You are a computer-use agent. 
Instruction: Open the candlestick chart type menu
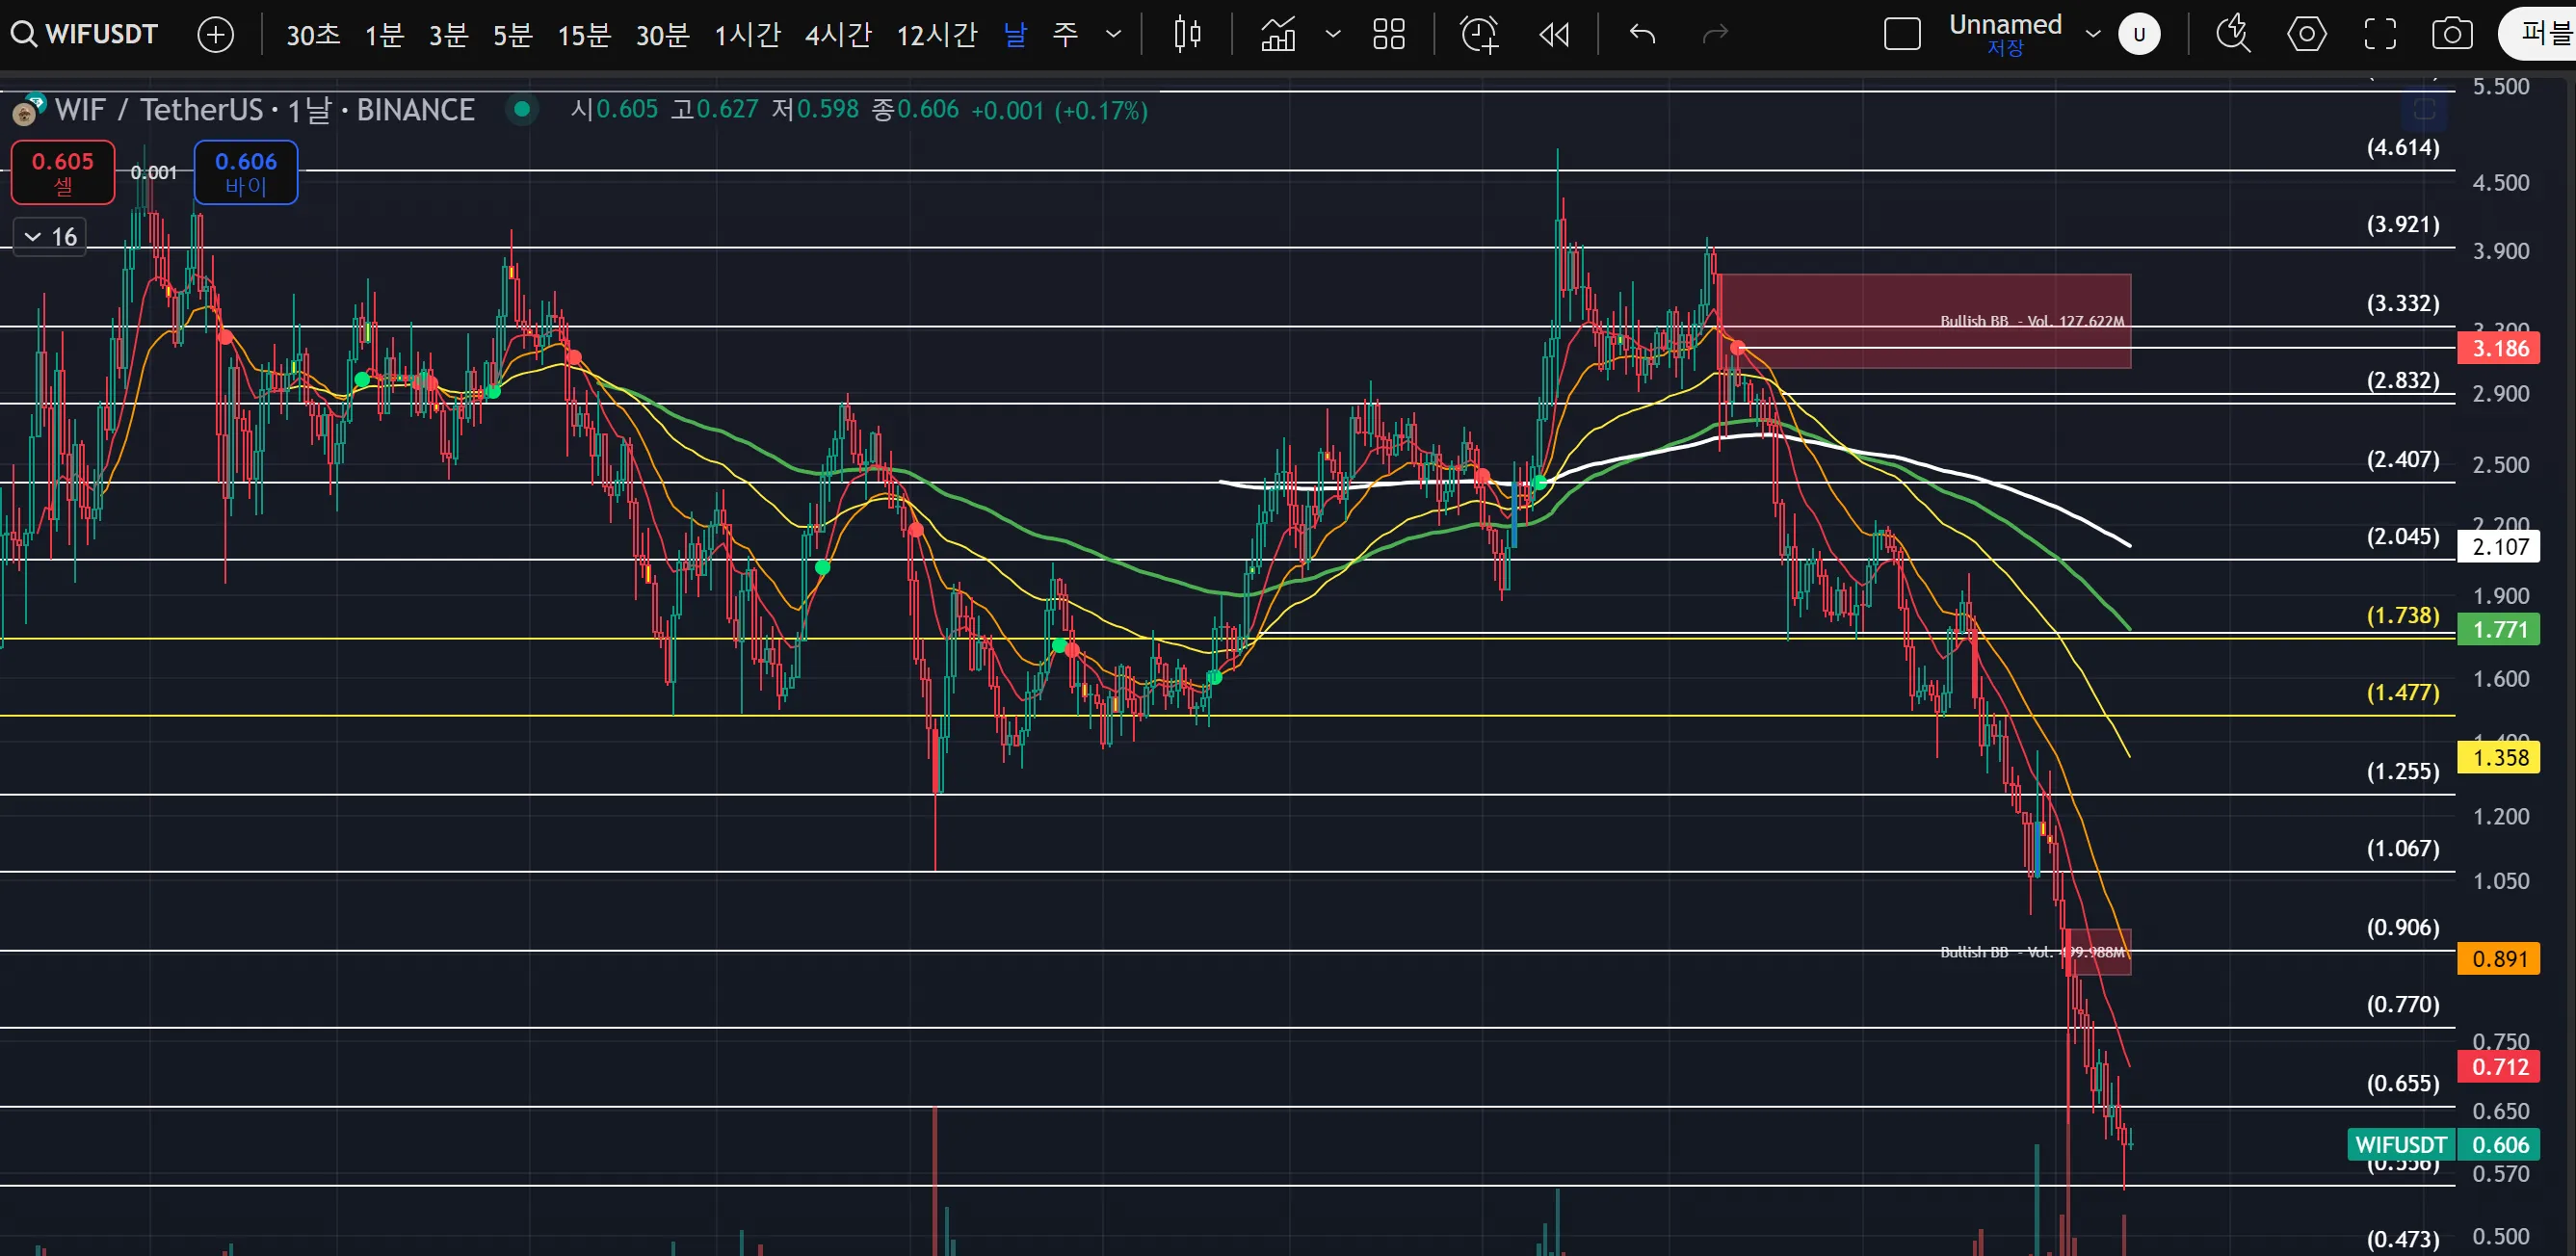pos(1187,35)
